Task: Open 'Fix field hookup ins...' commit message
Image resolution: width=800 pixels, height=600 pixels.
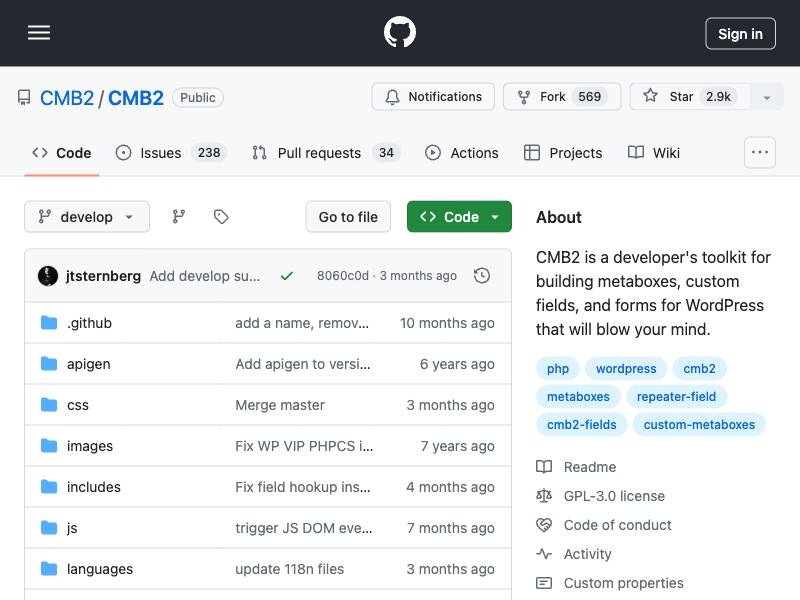Action: [303, 487]
